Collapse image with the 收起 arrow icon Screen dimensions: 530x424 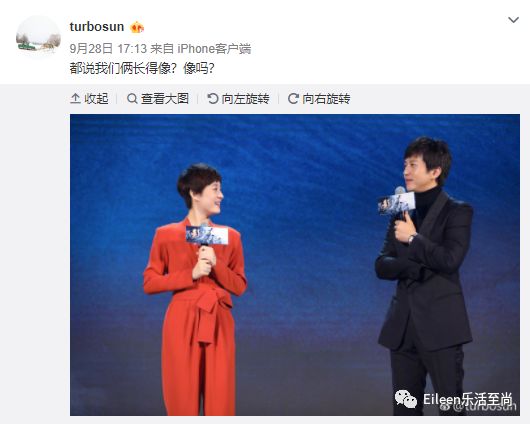pos(75,99)
